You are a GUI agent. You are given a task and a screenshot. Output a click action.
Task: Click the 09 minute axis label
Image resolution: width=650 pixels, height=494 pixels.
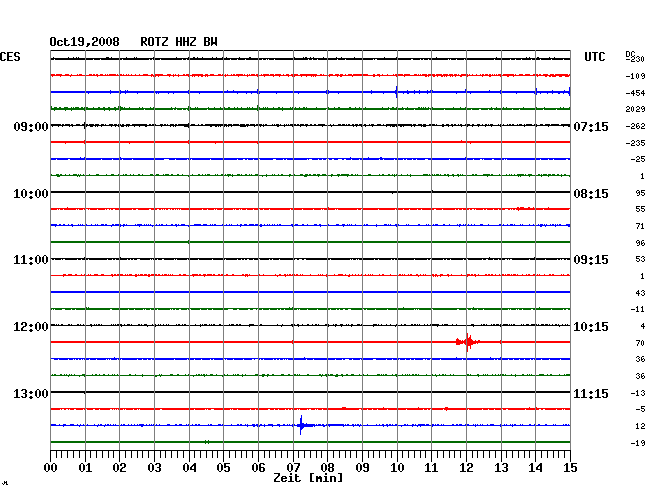[362, 468]
